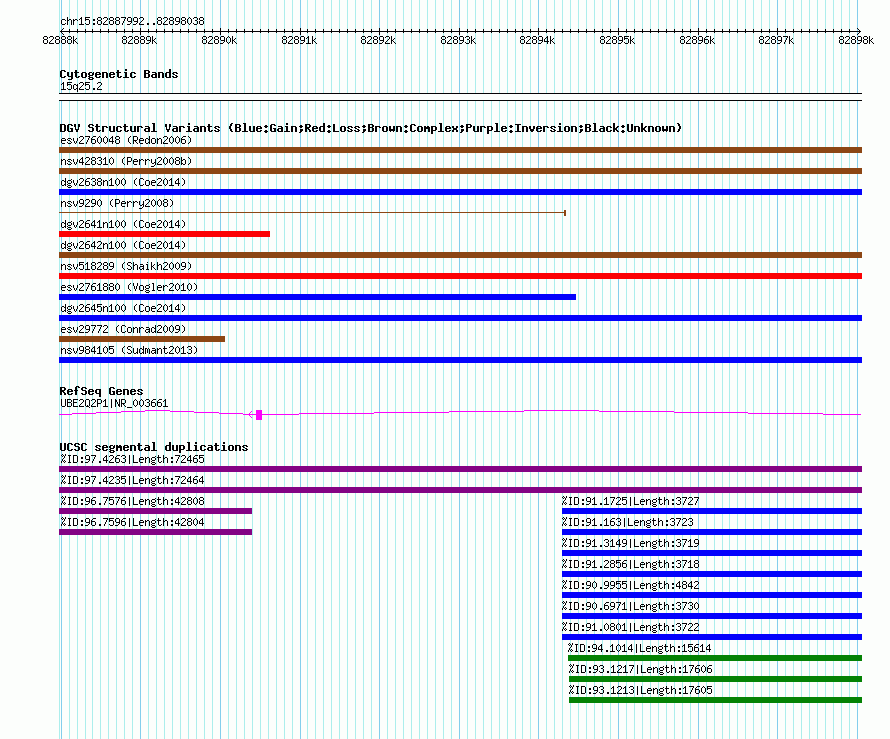Image resolution: width=890 pixels, height=739 pixels.
Task: Click the esv29772 (Conrad2009) brown bar
Action: pos(142,339)
